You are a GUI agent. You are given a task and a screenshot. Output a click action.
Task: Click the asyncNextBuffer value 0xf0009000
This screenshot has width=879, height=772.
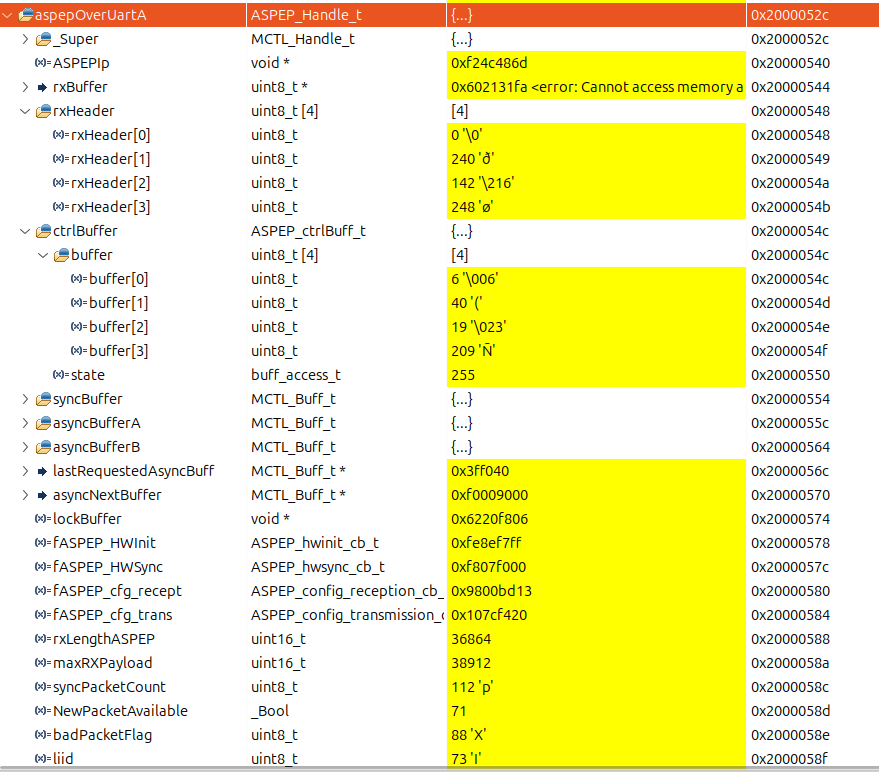click(x=489, y=495)
